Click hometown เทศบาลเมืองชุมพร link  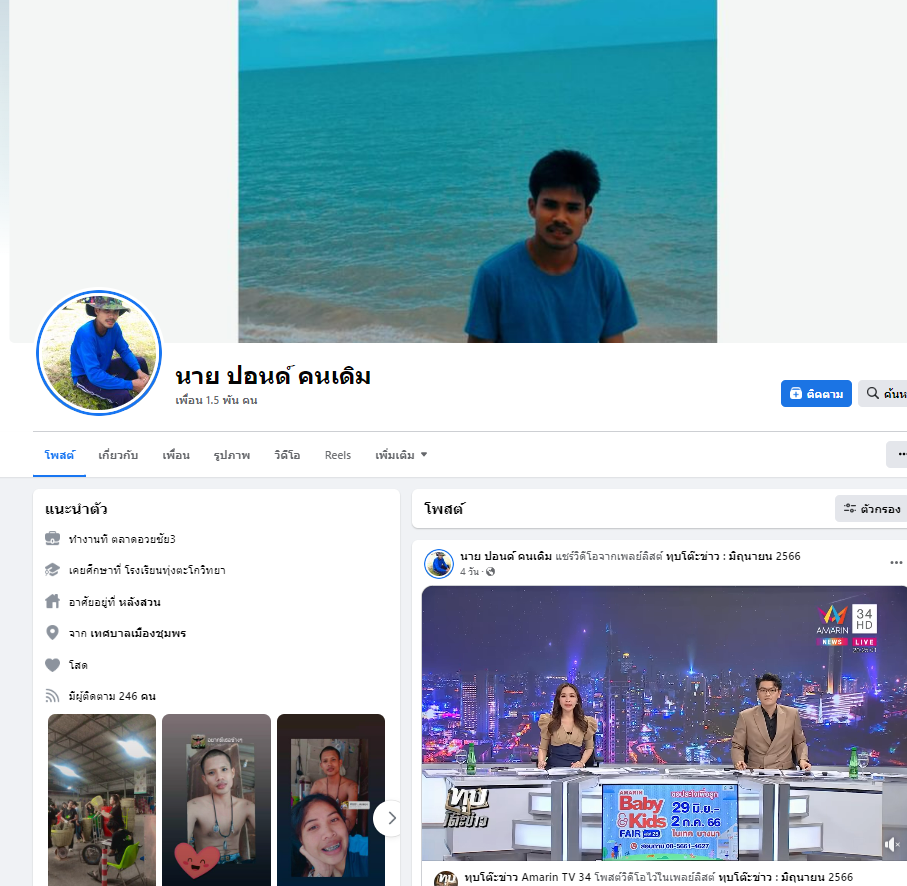click(x=138, y=633)
